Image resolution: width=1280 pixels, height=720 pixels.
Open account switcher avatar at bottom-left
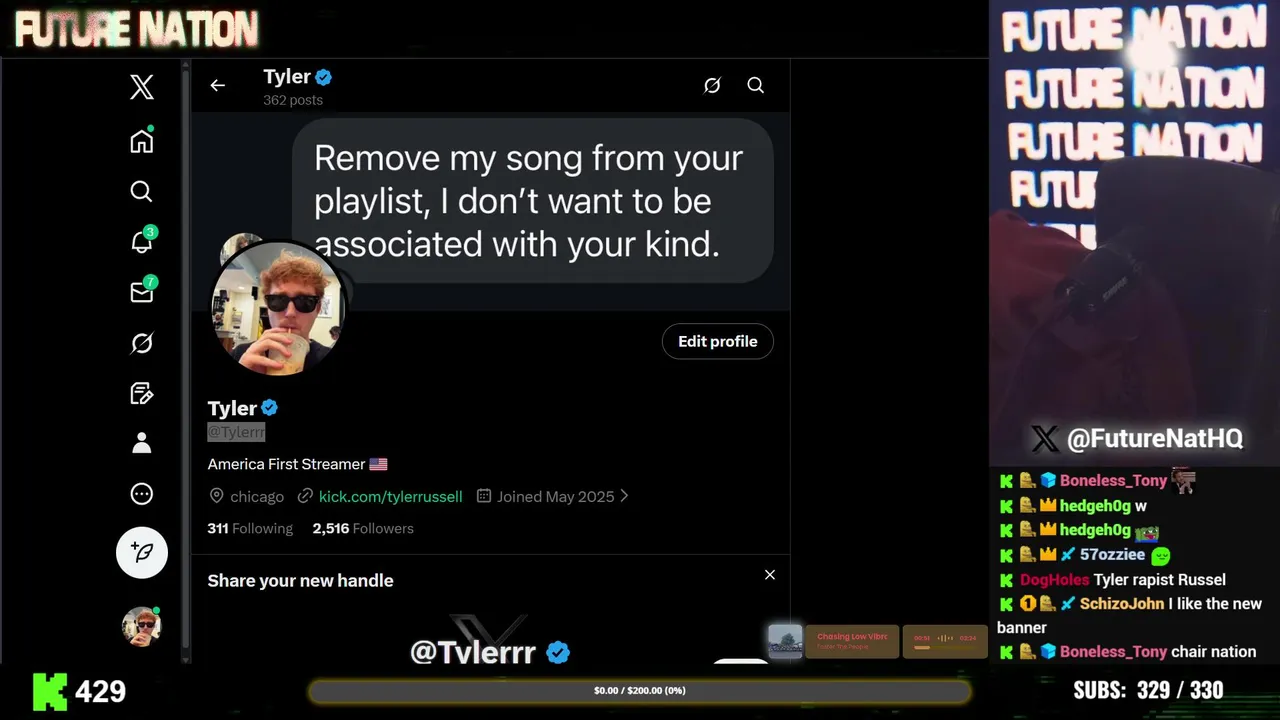click(142, 626)
